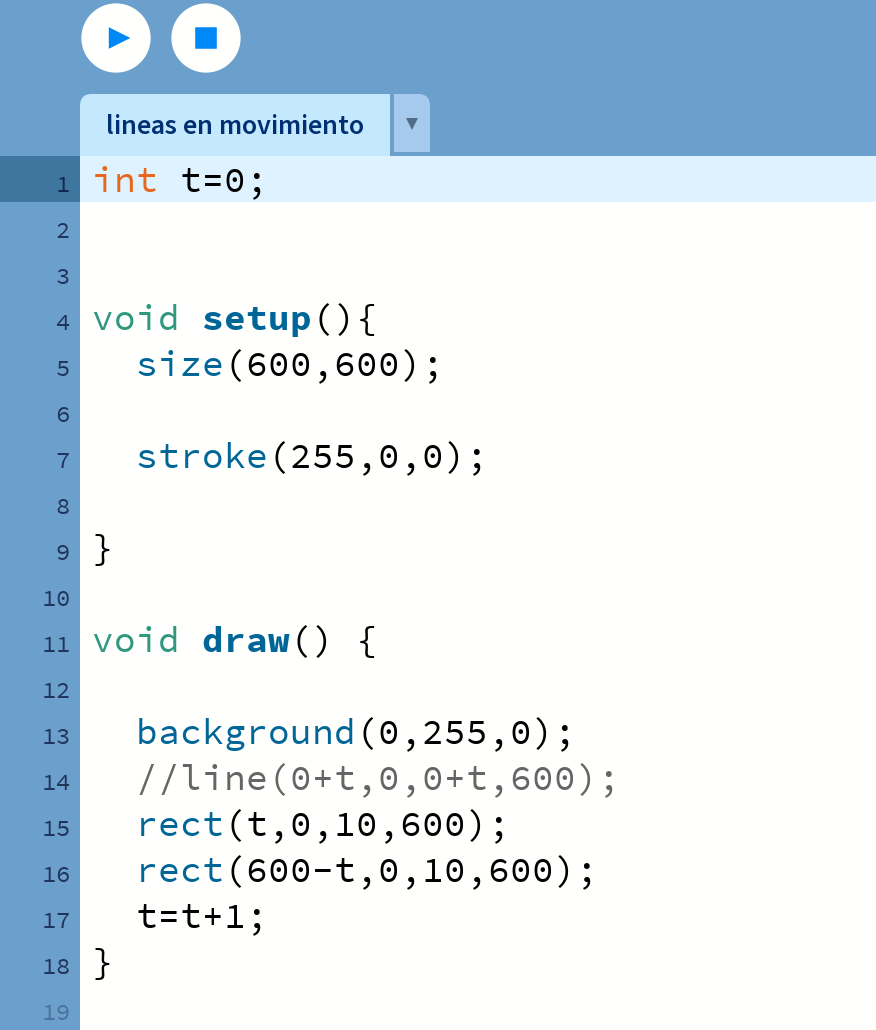The image size is (876, 1030).
Task: Click on 'rect(600-t,0,10,600);' line
Action: 366,871
